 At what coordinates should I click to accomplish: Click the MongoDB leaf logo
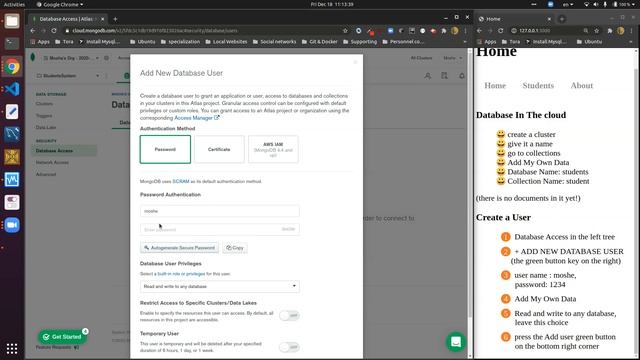click(x=33, y=58)
